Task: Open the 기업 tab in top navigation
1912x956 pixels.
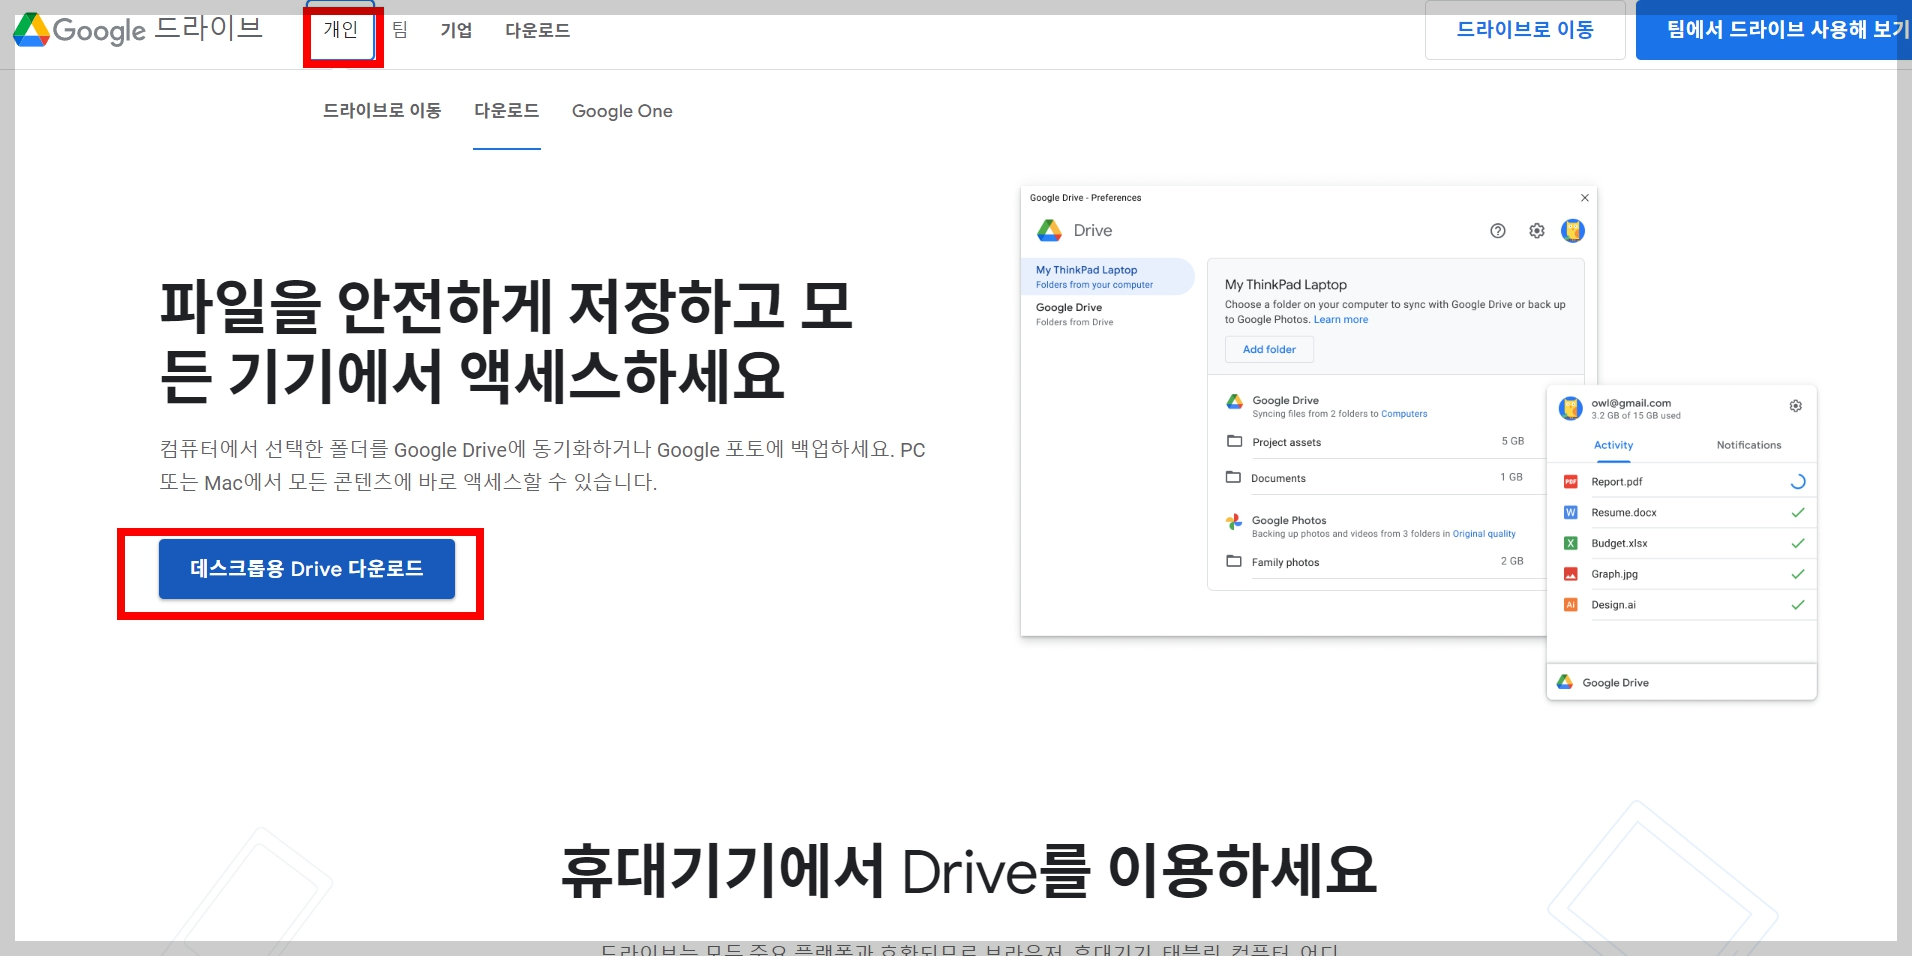Action: click(456, 30)
